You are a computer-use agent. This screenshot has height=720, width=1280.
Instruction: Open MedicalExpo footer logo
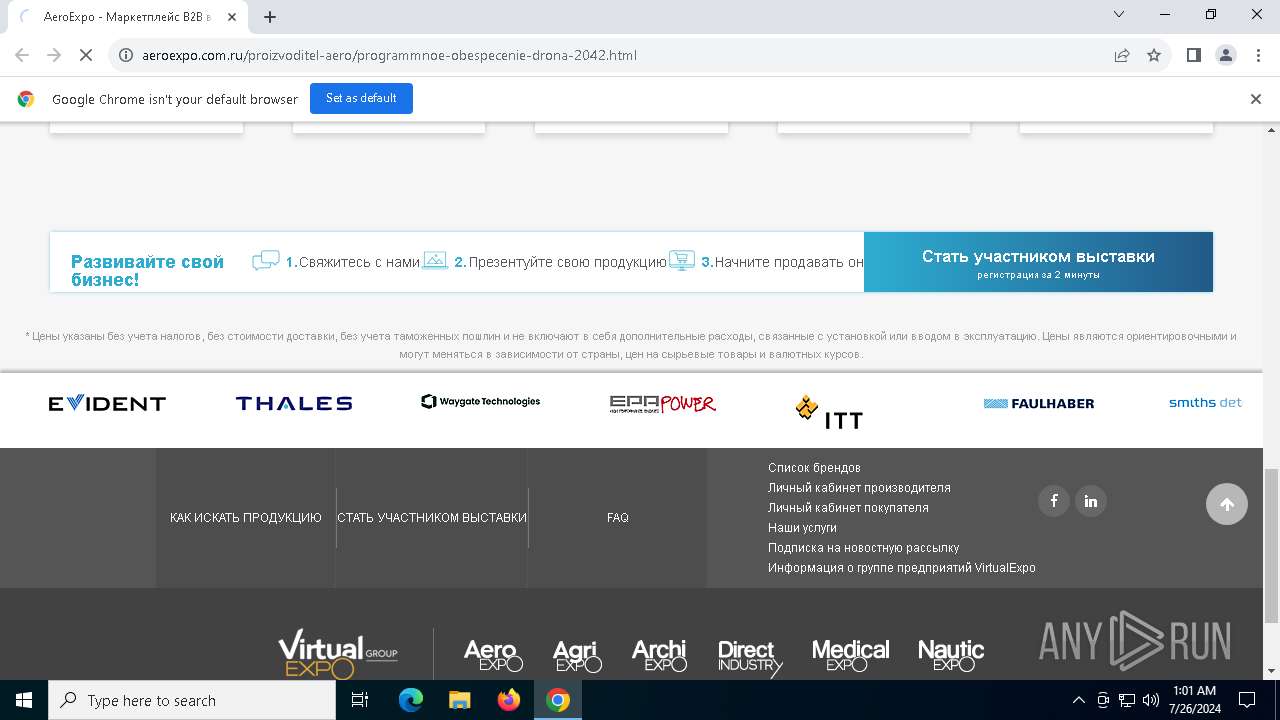click(850, 655)
